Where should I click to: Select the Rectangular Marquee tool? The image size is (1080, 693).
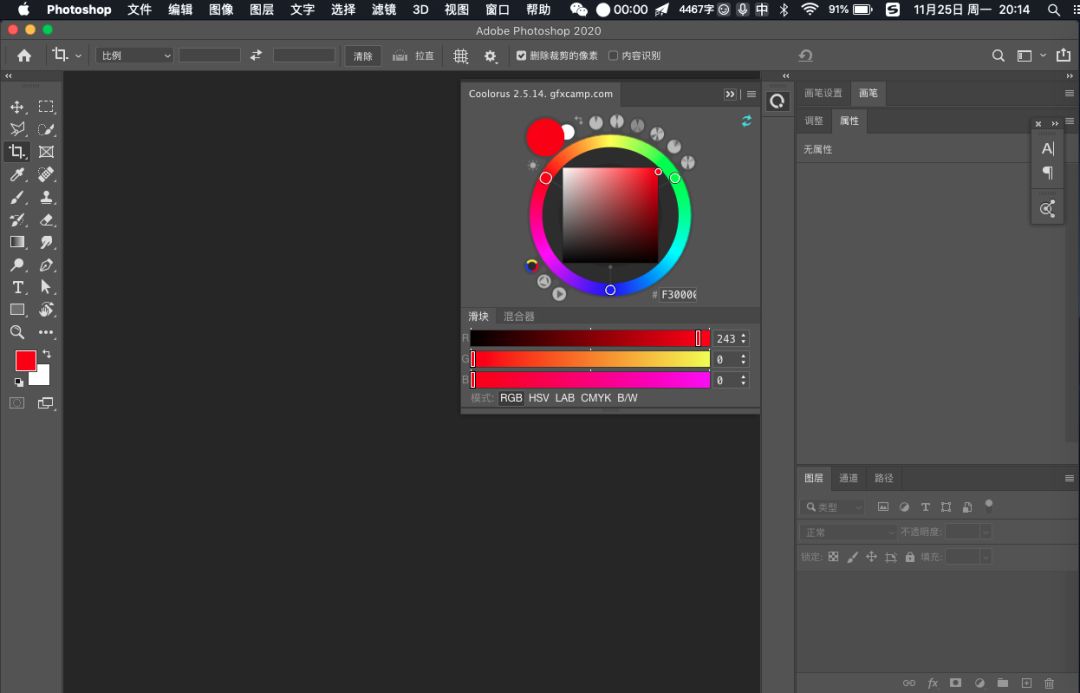(x=46, y=107)
